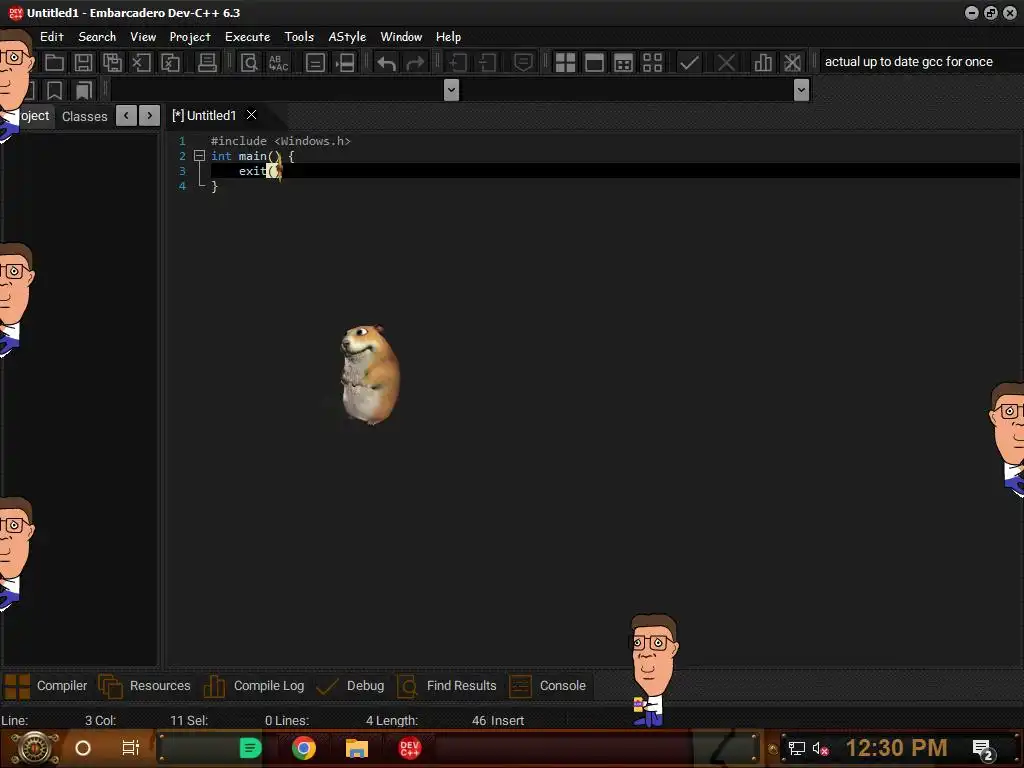
Task: Open the Compile Log bottom tab
Action: [x=254, y=686]
